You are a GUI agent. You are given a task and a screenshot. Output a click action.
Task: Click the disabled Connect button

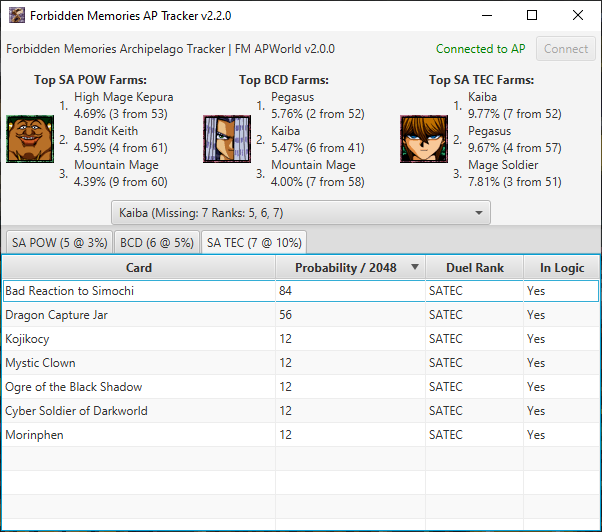pyautogui.click(x=566, y=49)
